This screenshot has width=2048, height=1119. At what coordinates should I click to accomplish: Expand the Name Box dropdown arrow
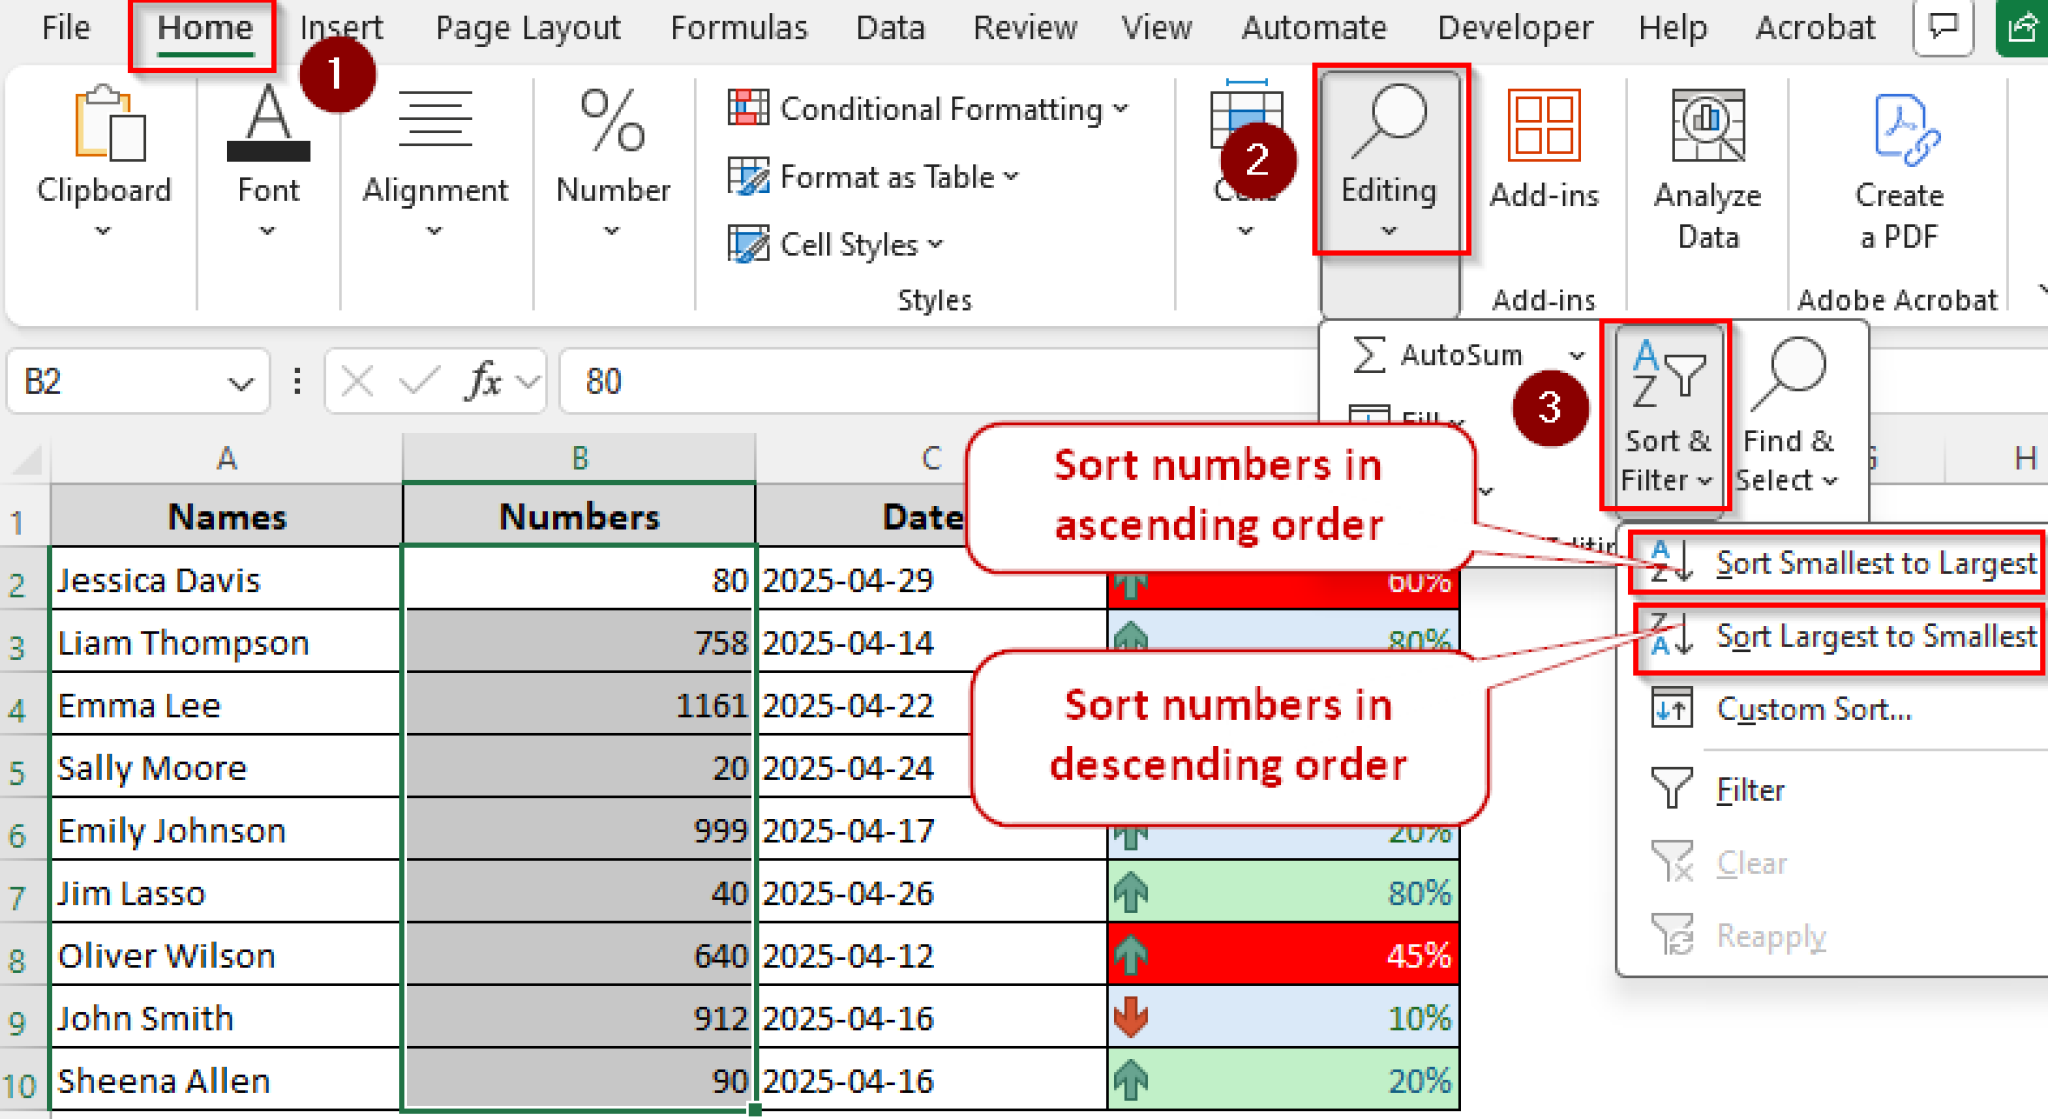(x=240, y=382)
